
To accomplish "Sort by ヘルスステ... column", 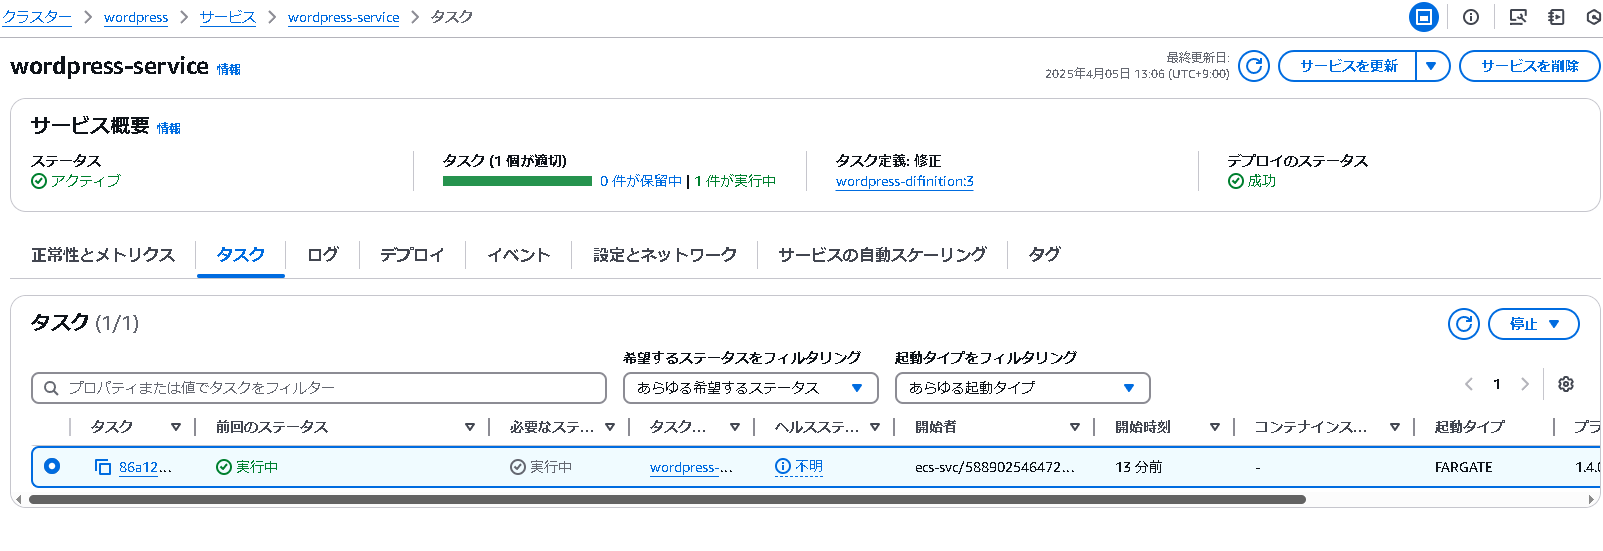I will [875, 427].
